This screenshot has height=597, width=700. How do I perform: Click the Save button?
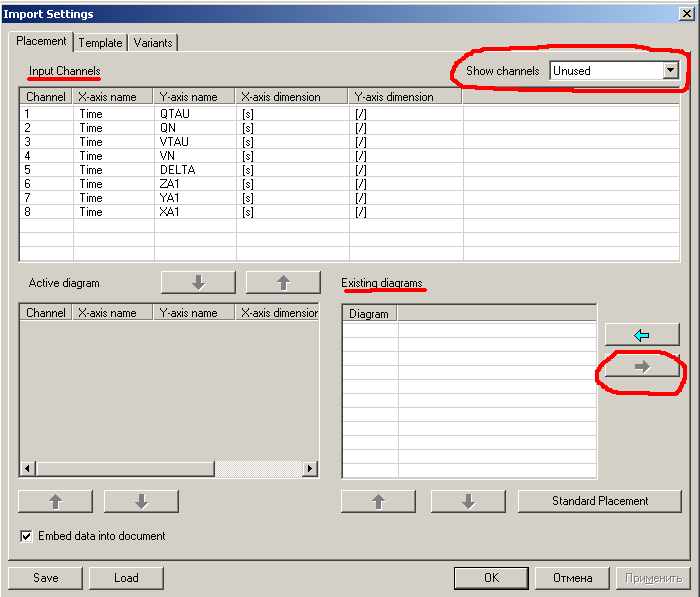45,578
